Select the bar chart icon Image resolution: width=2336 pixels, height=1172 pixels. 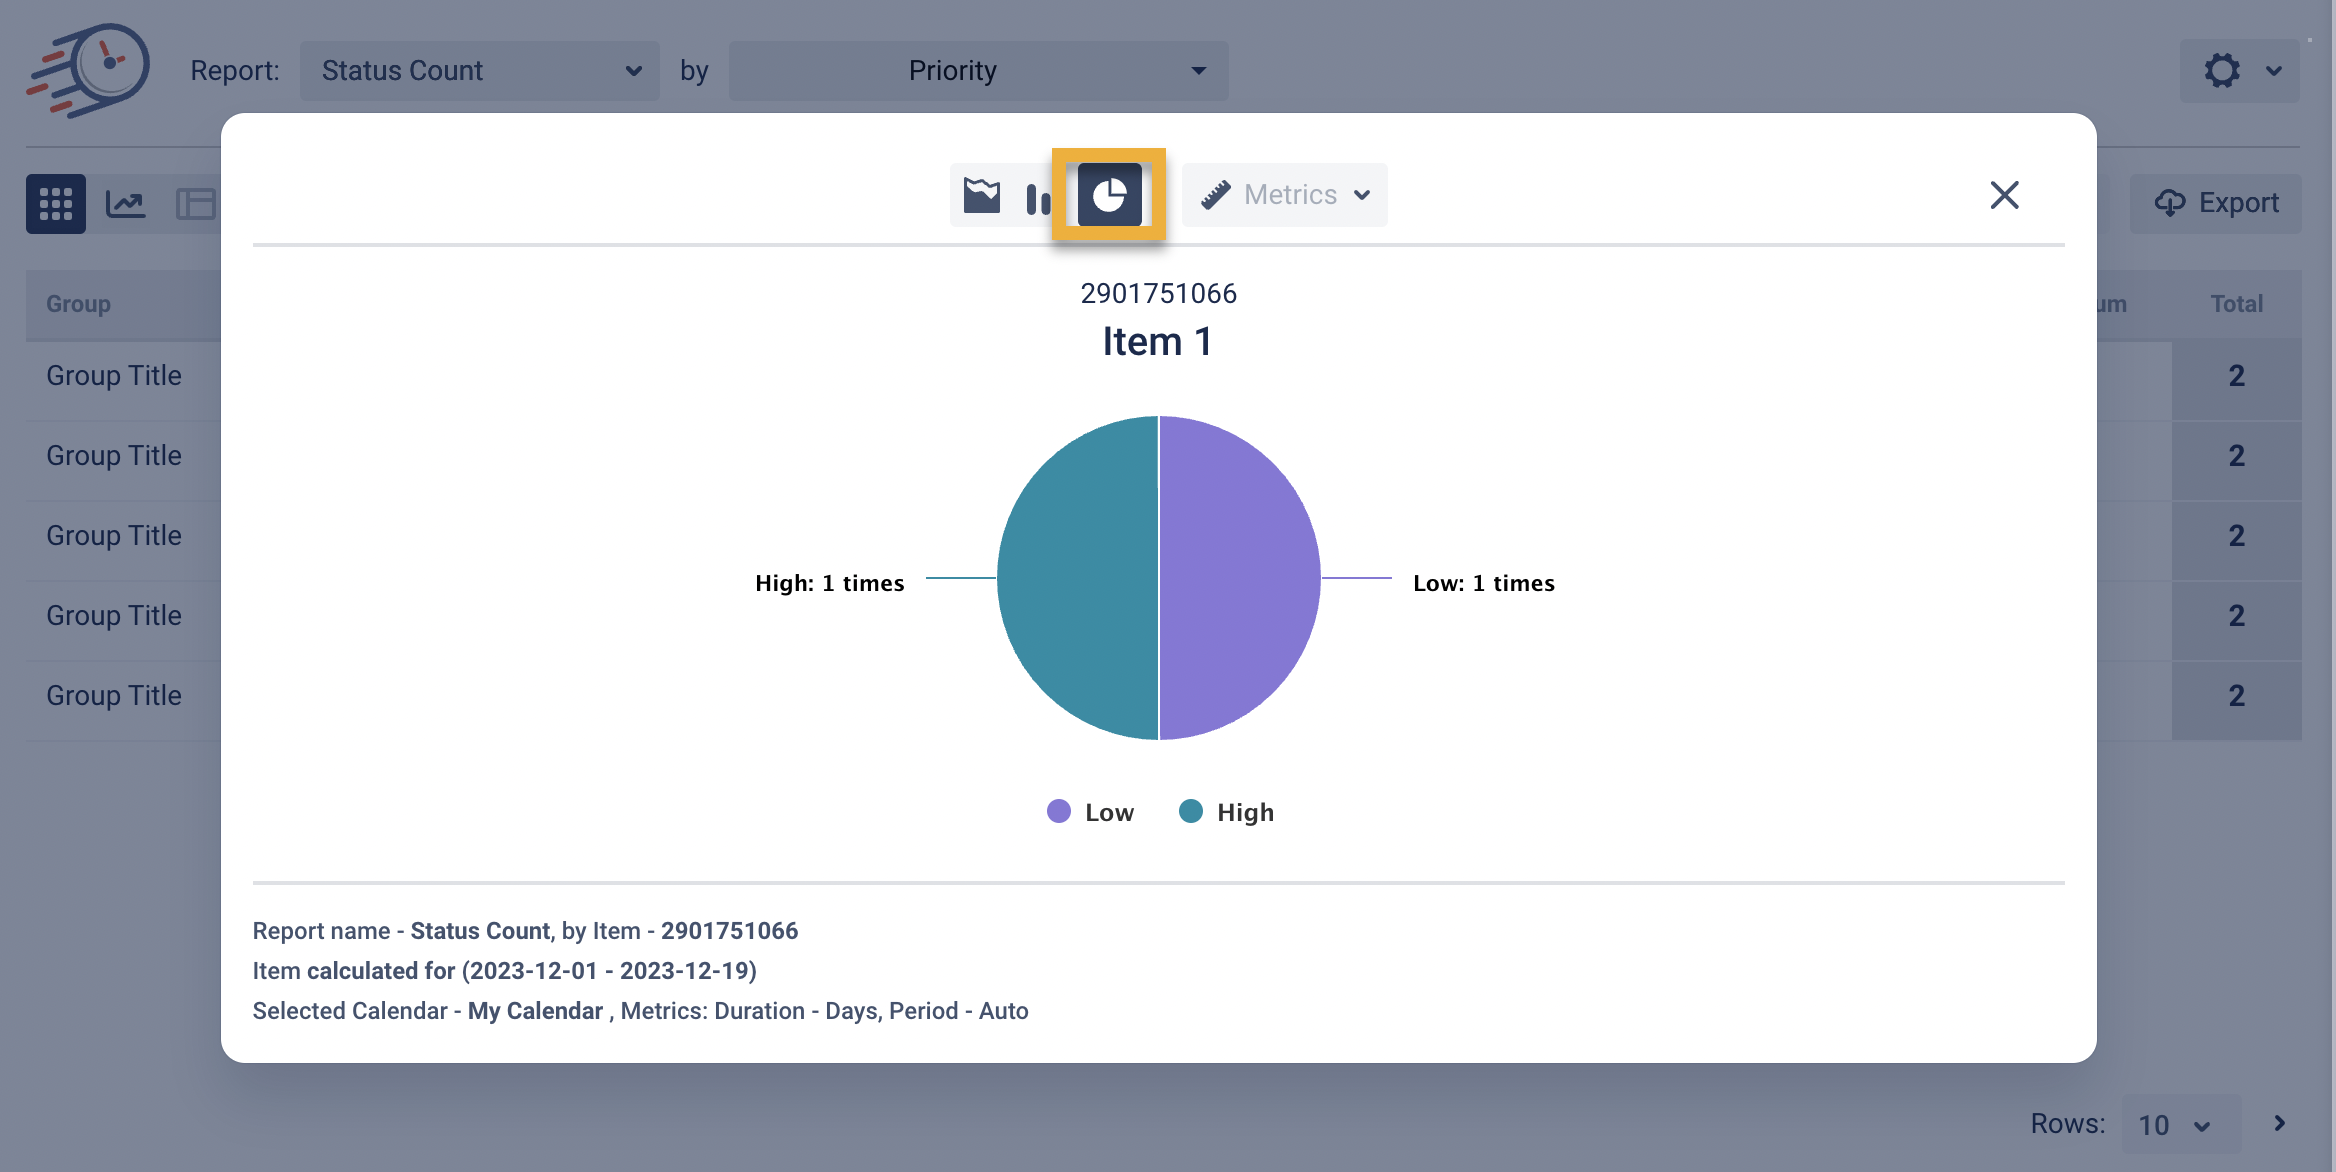click(1038, 197)
